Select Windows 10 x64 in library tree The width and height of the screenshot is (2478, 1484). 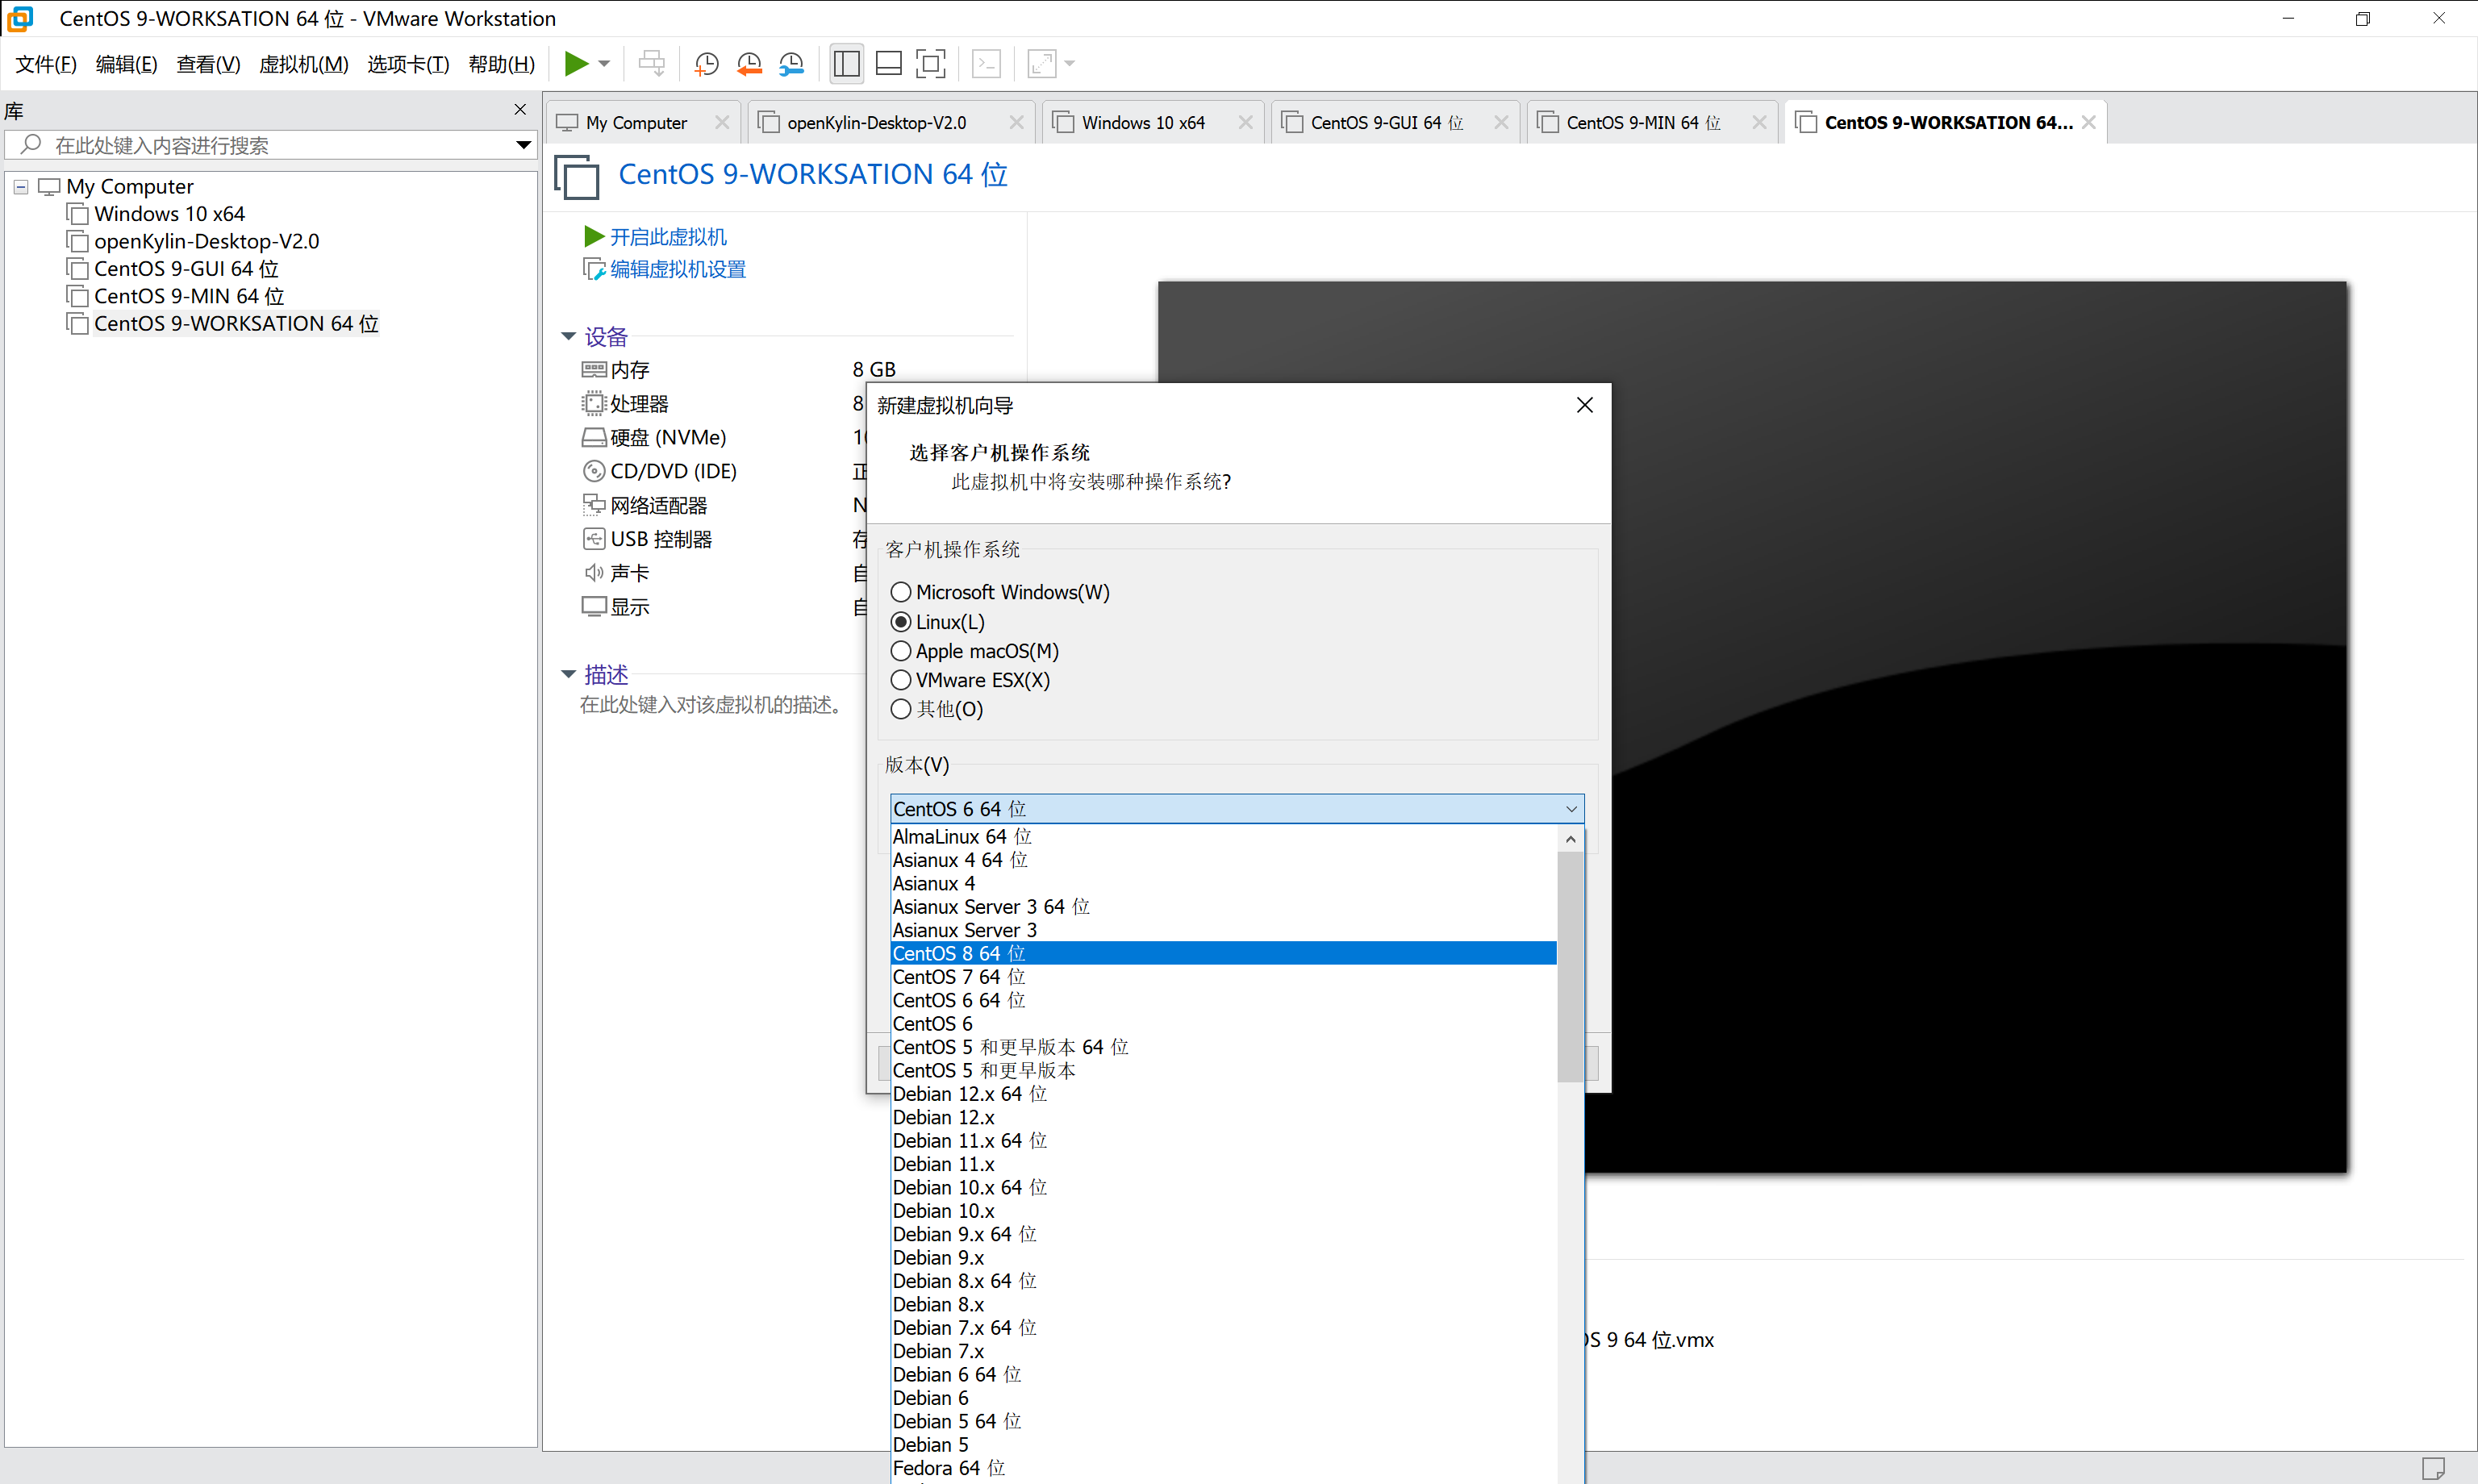(x=169, y=214)
